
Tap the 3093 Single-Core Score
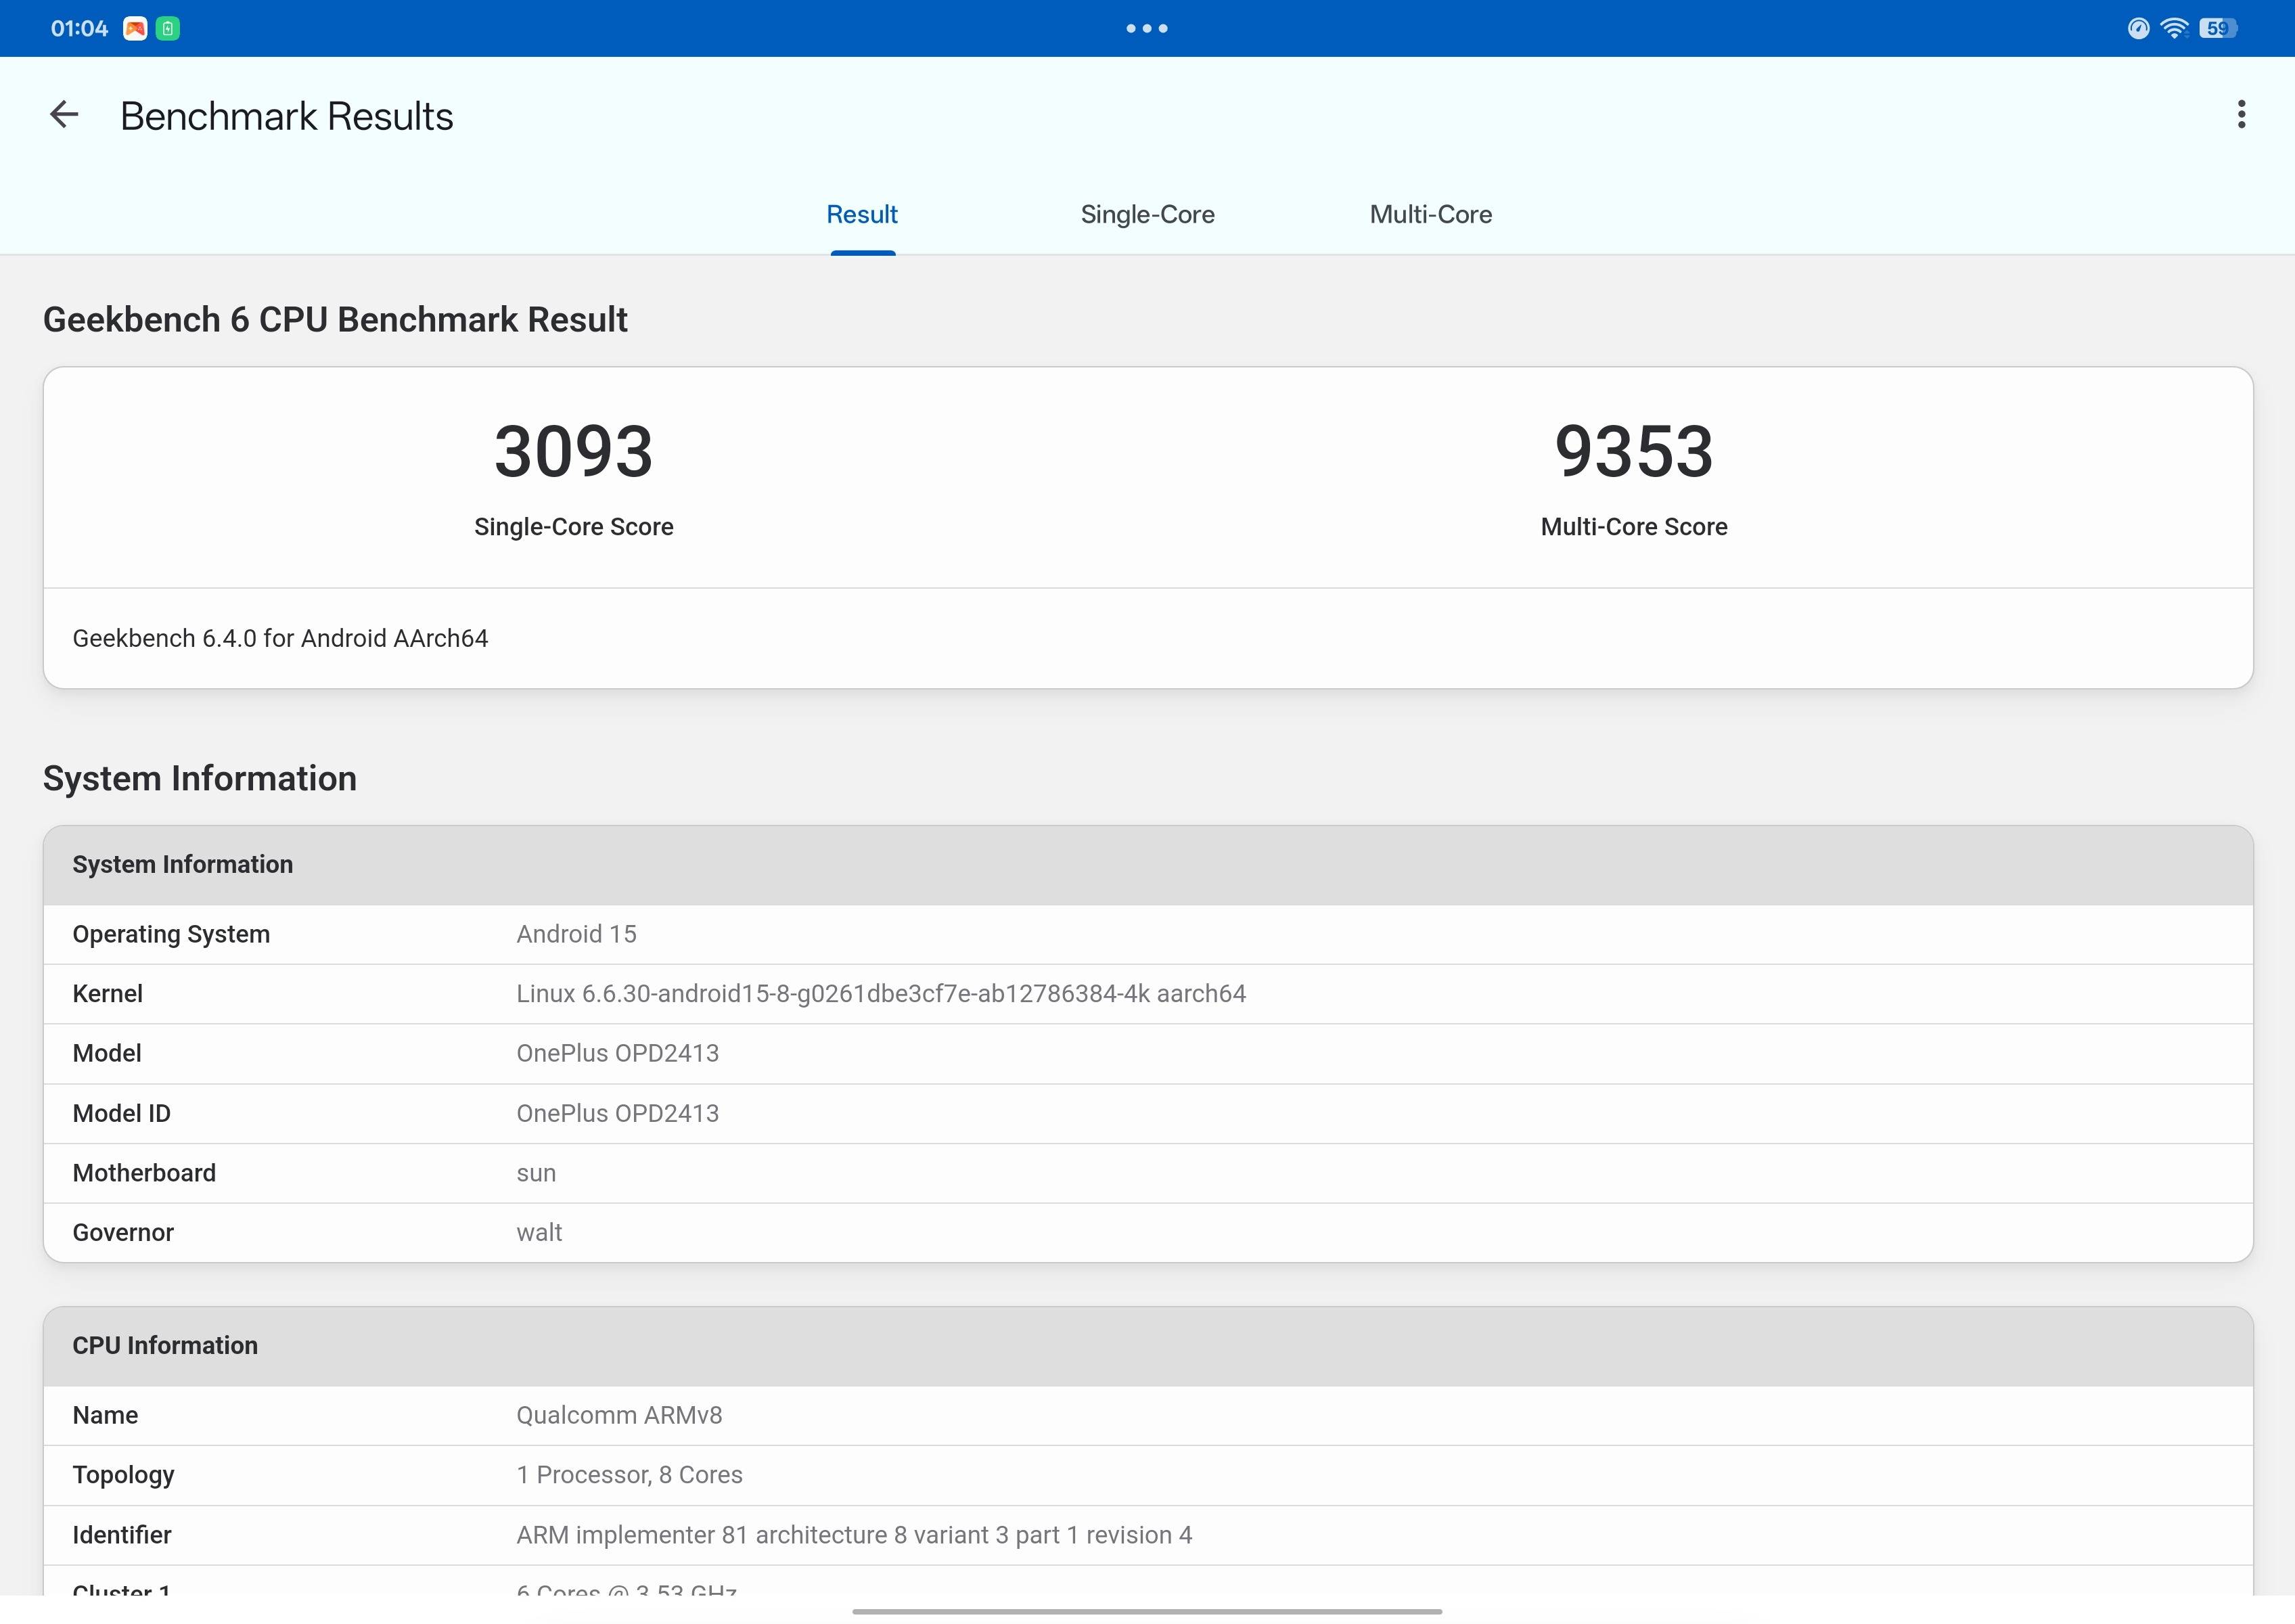coord(573,452)
